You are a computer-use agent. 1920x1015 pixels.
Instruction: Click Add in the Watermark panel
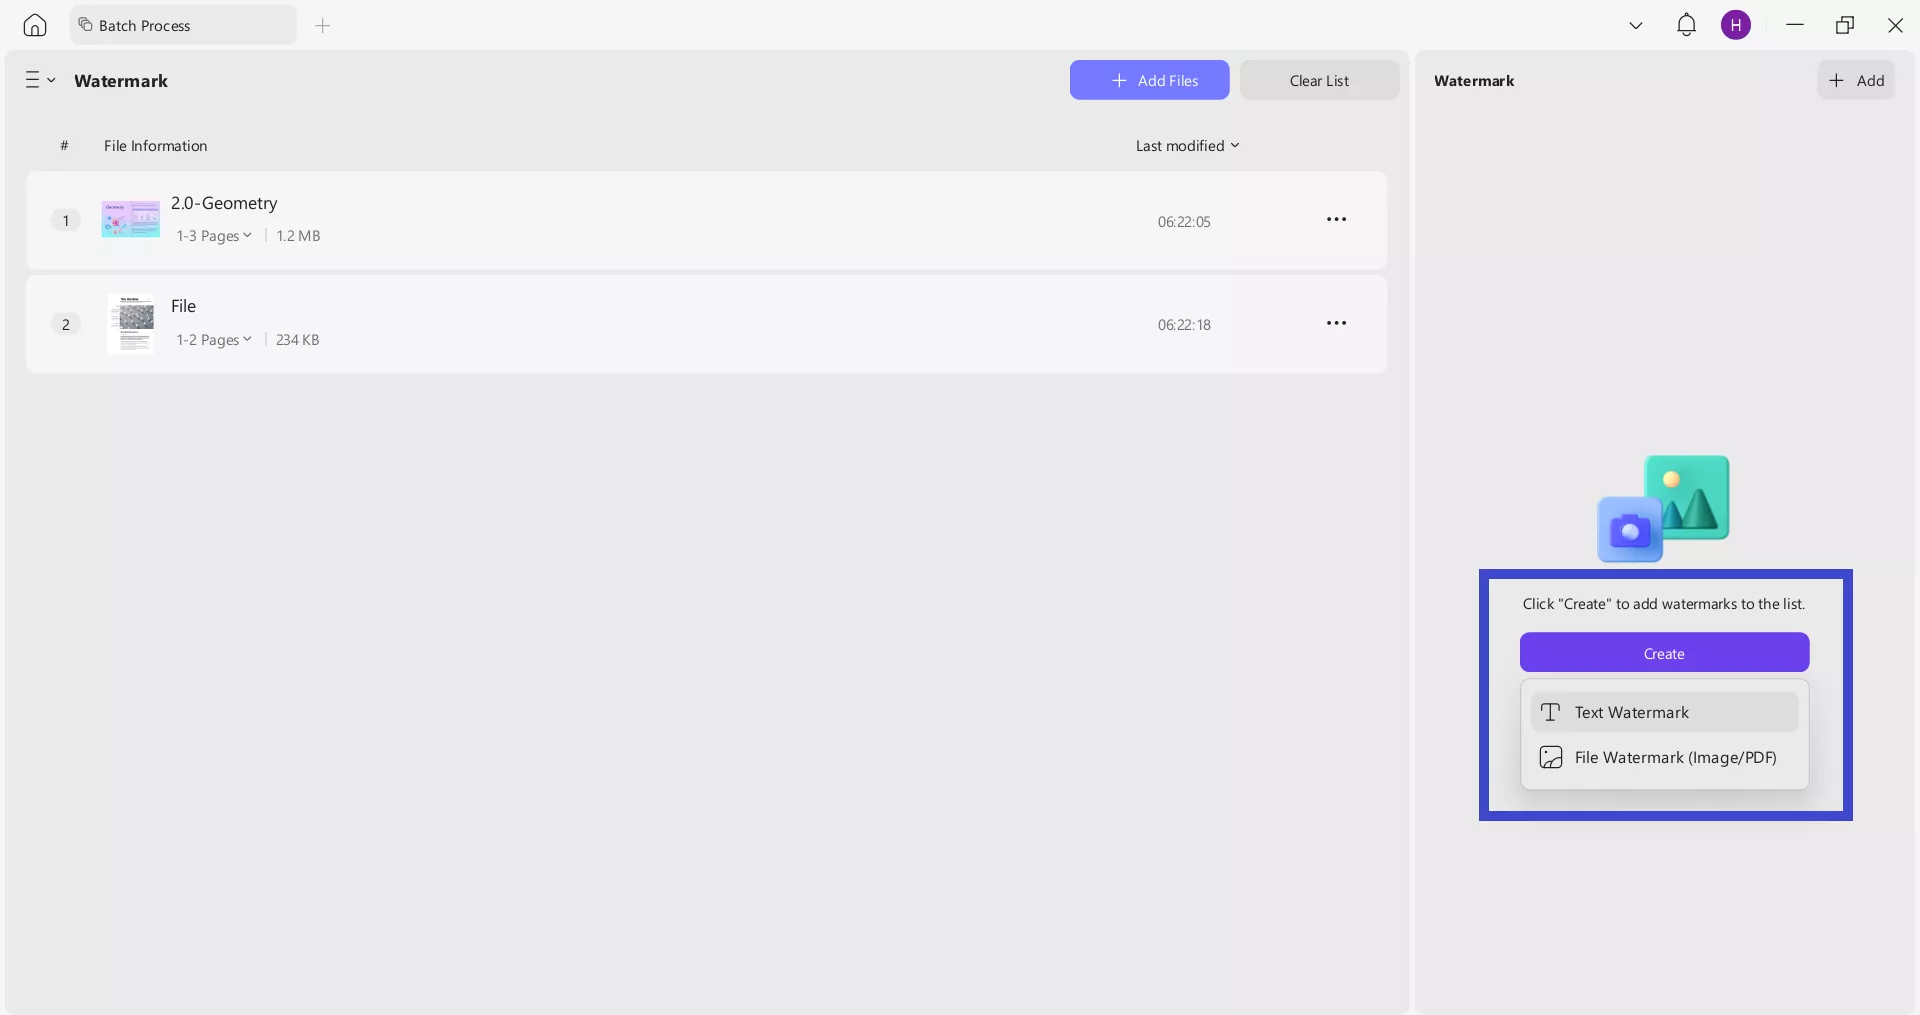tap(1856, 80)
